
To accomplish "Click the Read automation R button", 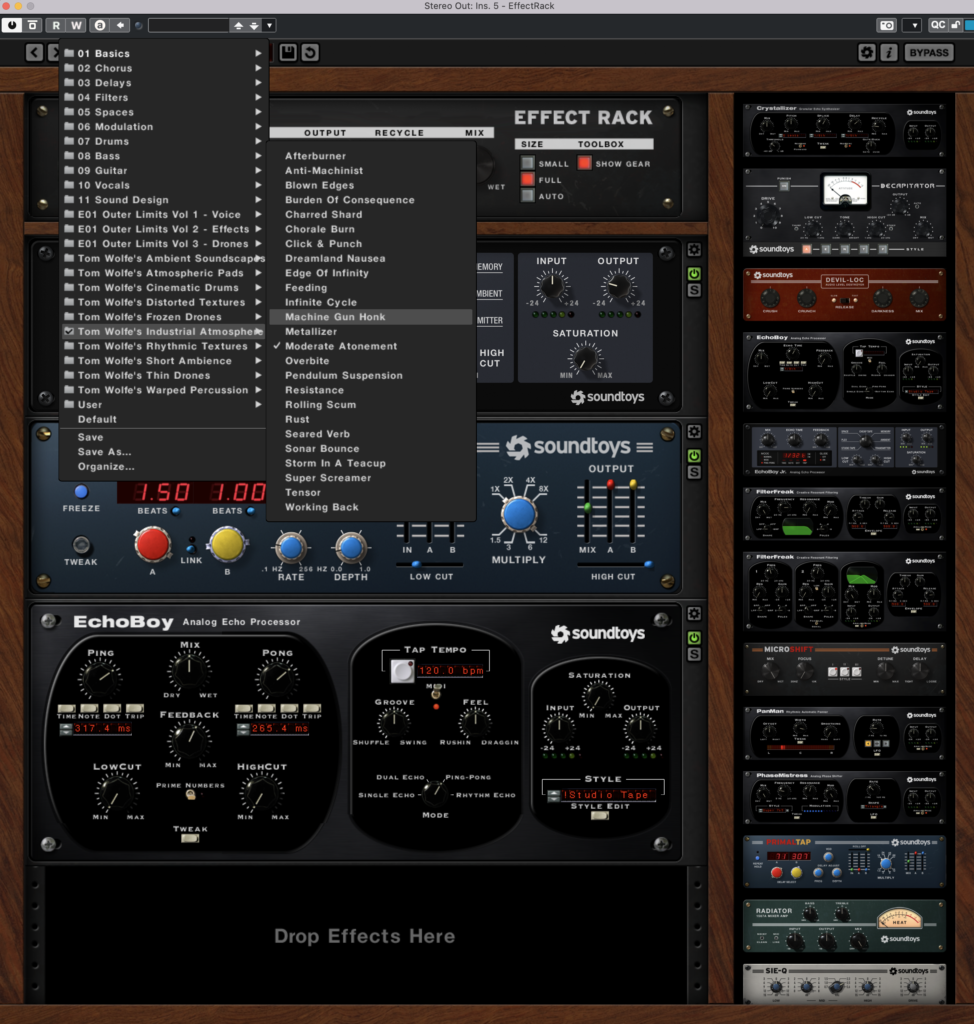I will [x=56, y=25].
